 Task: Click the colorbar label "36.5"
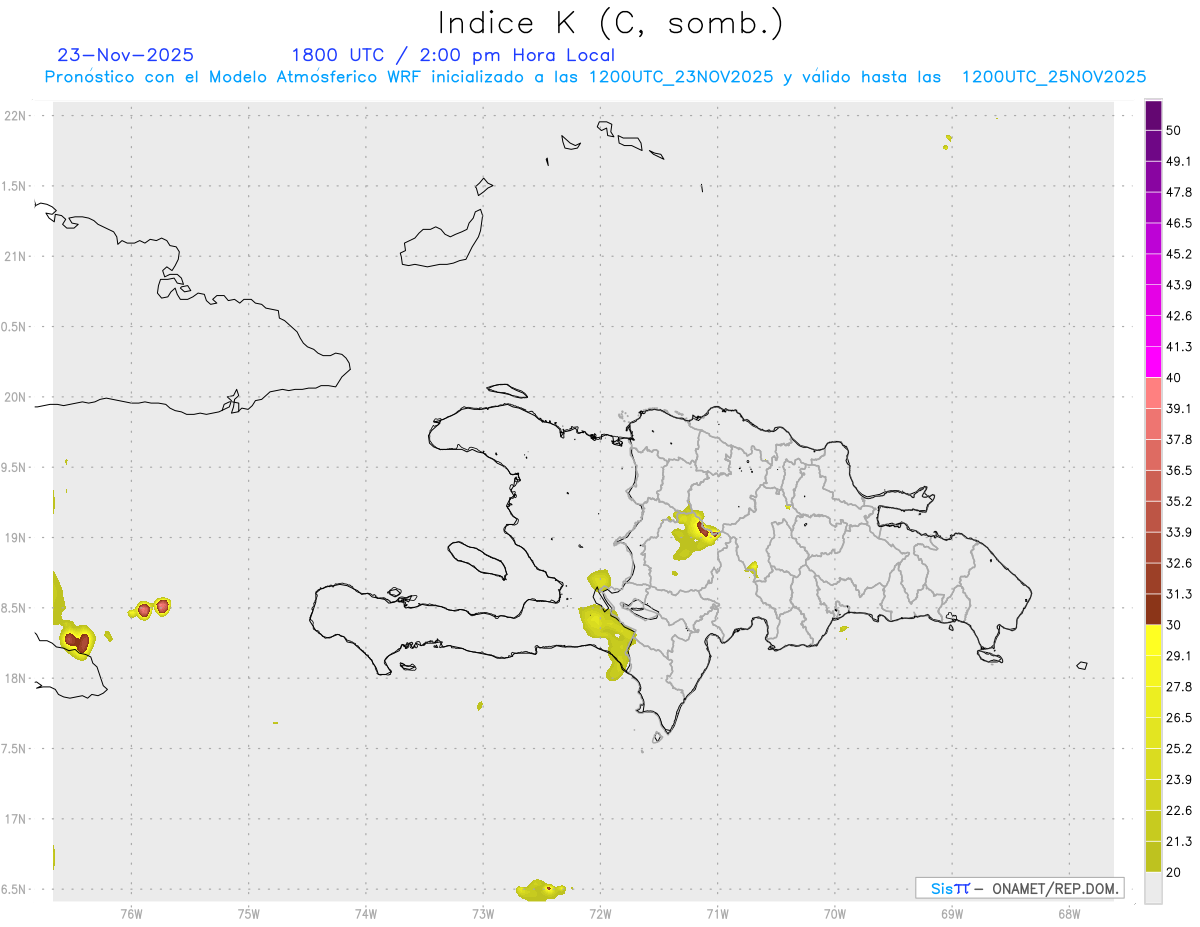(x=1179, y=470)
